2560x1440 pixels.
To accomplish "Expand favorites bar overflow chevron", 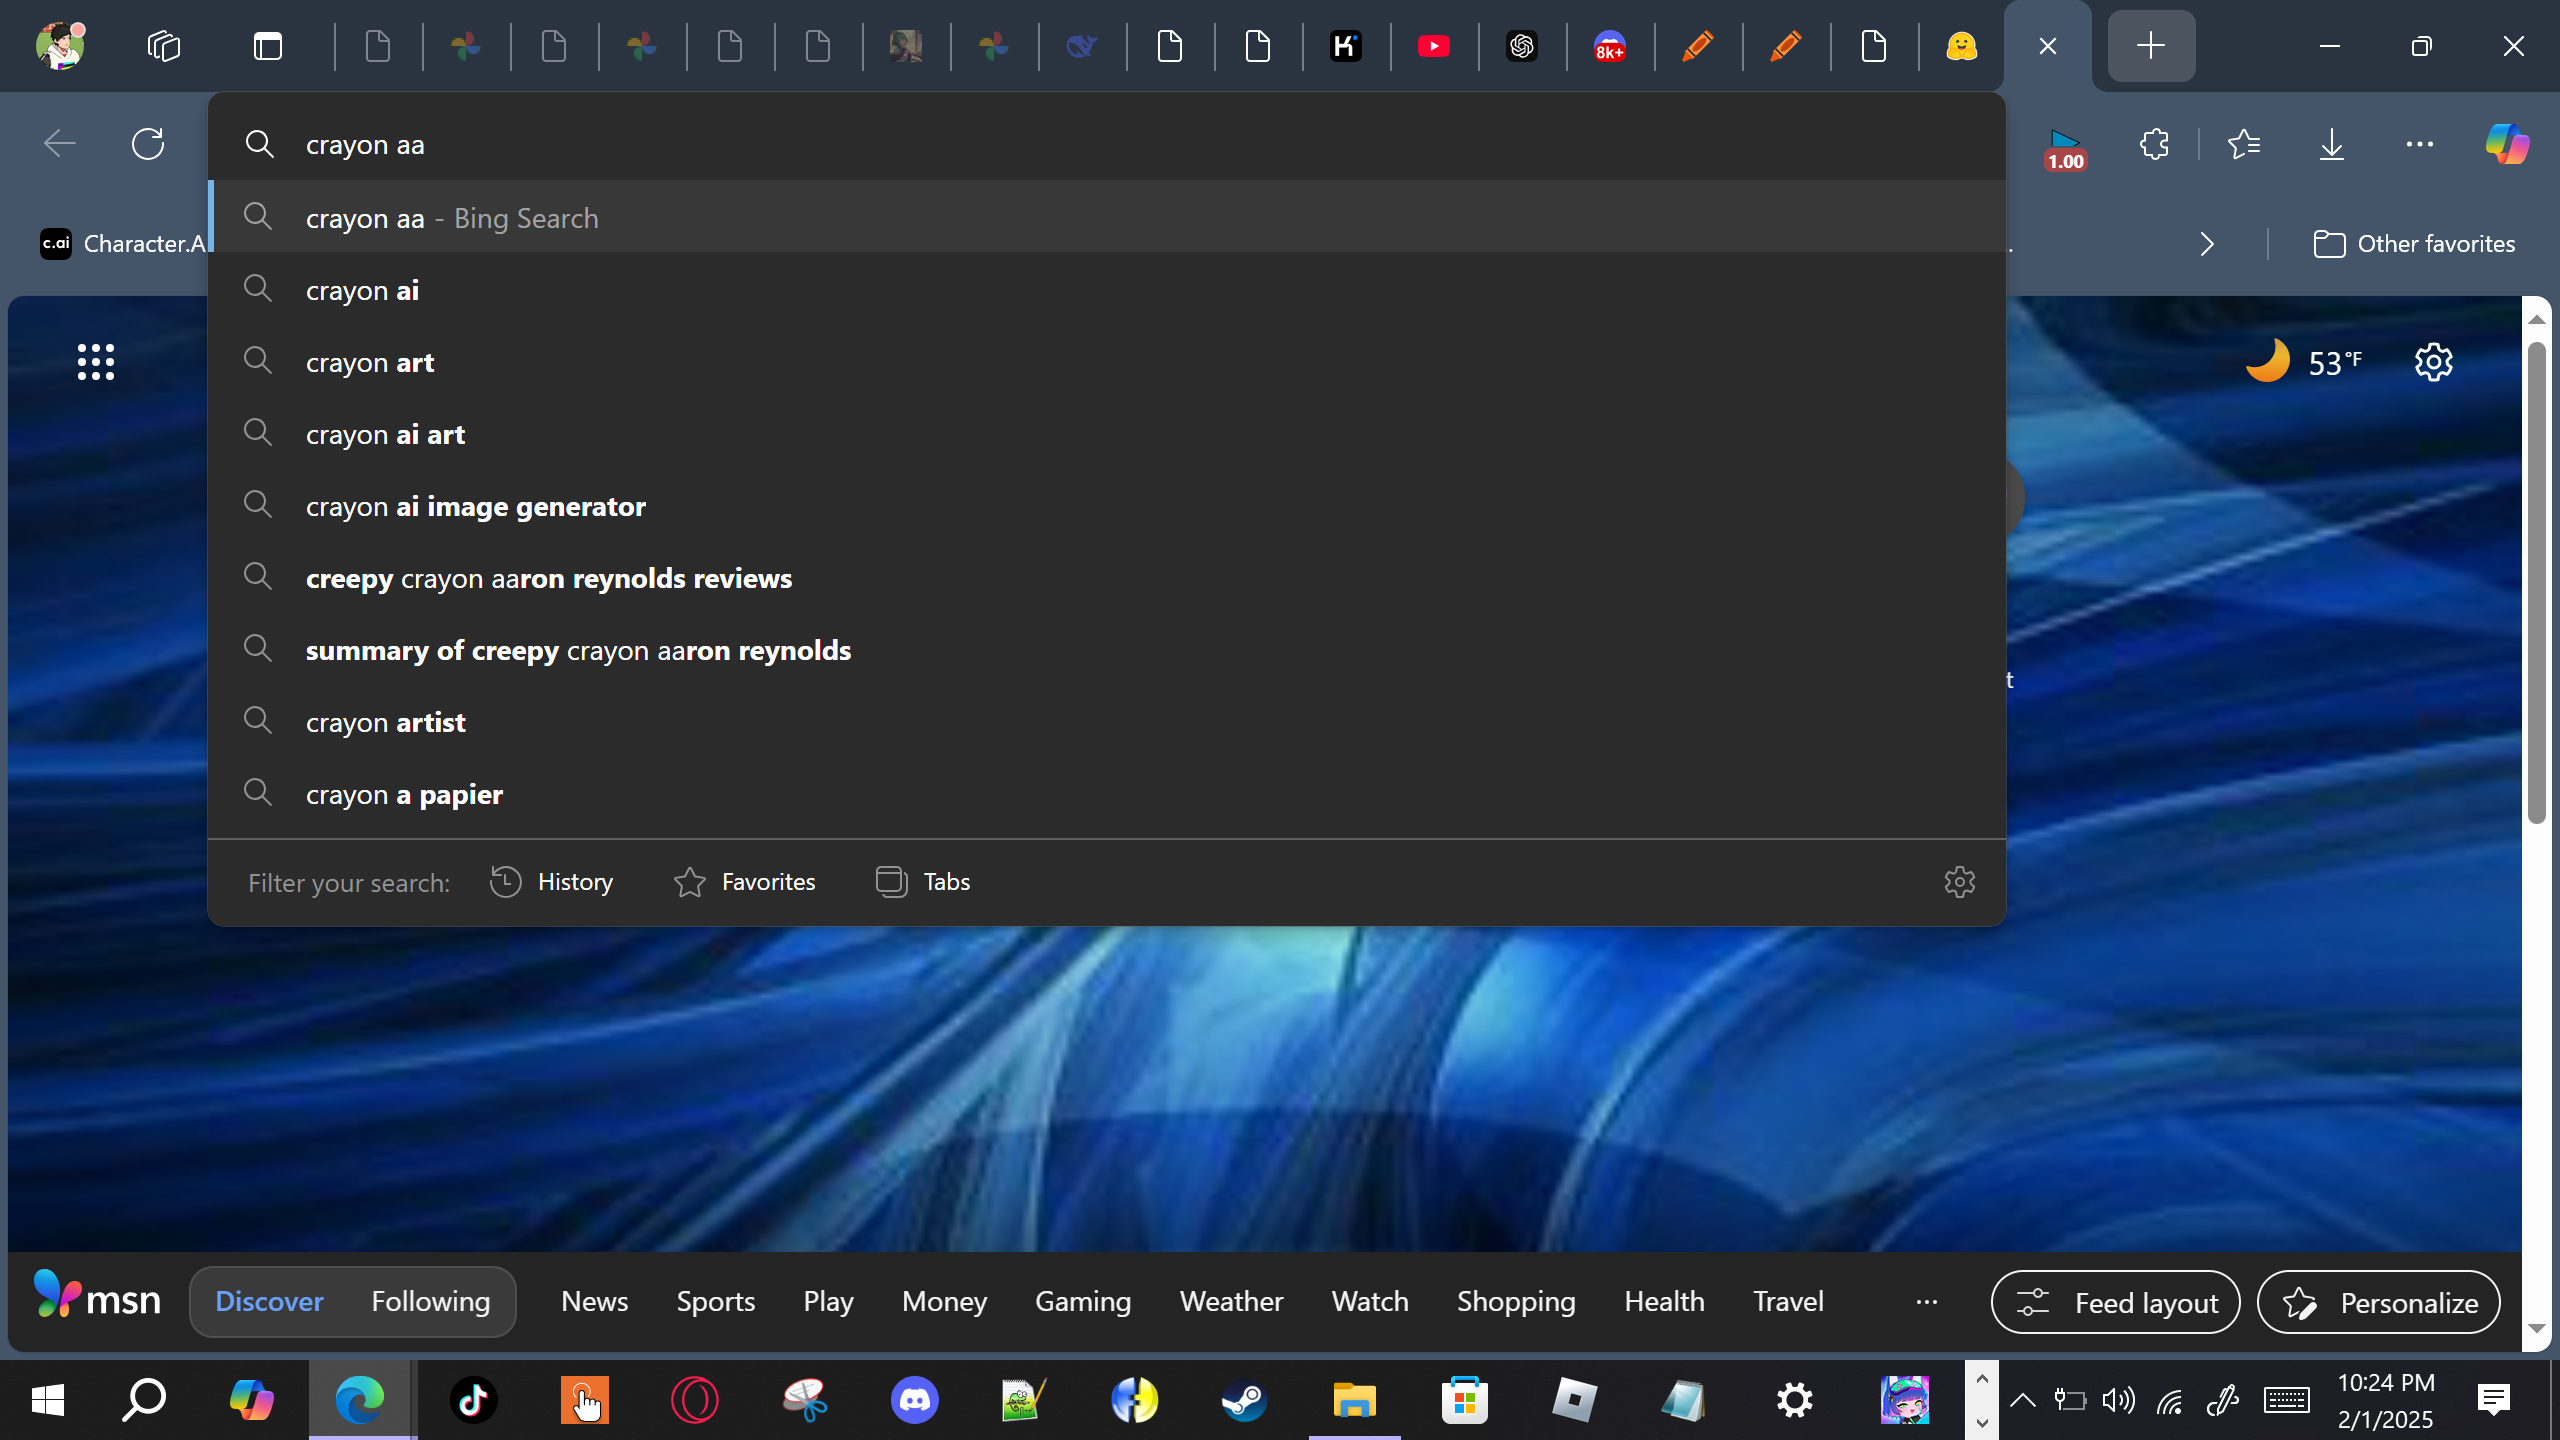I will point(2207,244).
